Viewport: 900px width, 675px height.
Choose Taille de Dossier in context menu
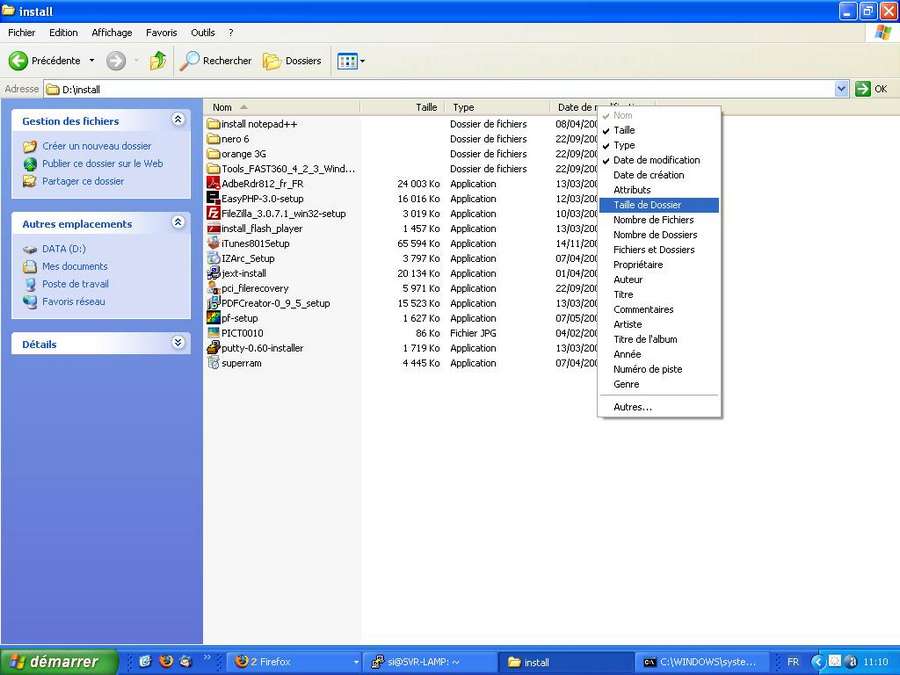[647, 205]
